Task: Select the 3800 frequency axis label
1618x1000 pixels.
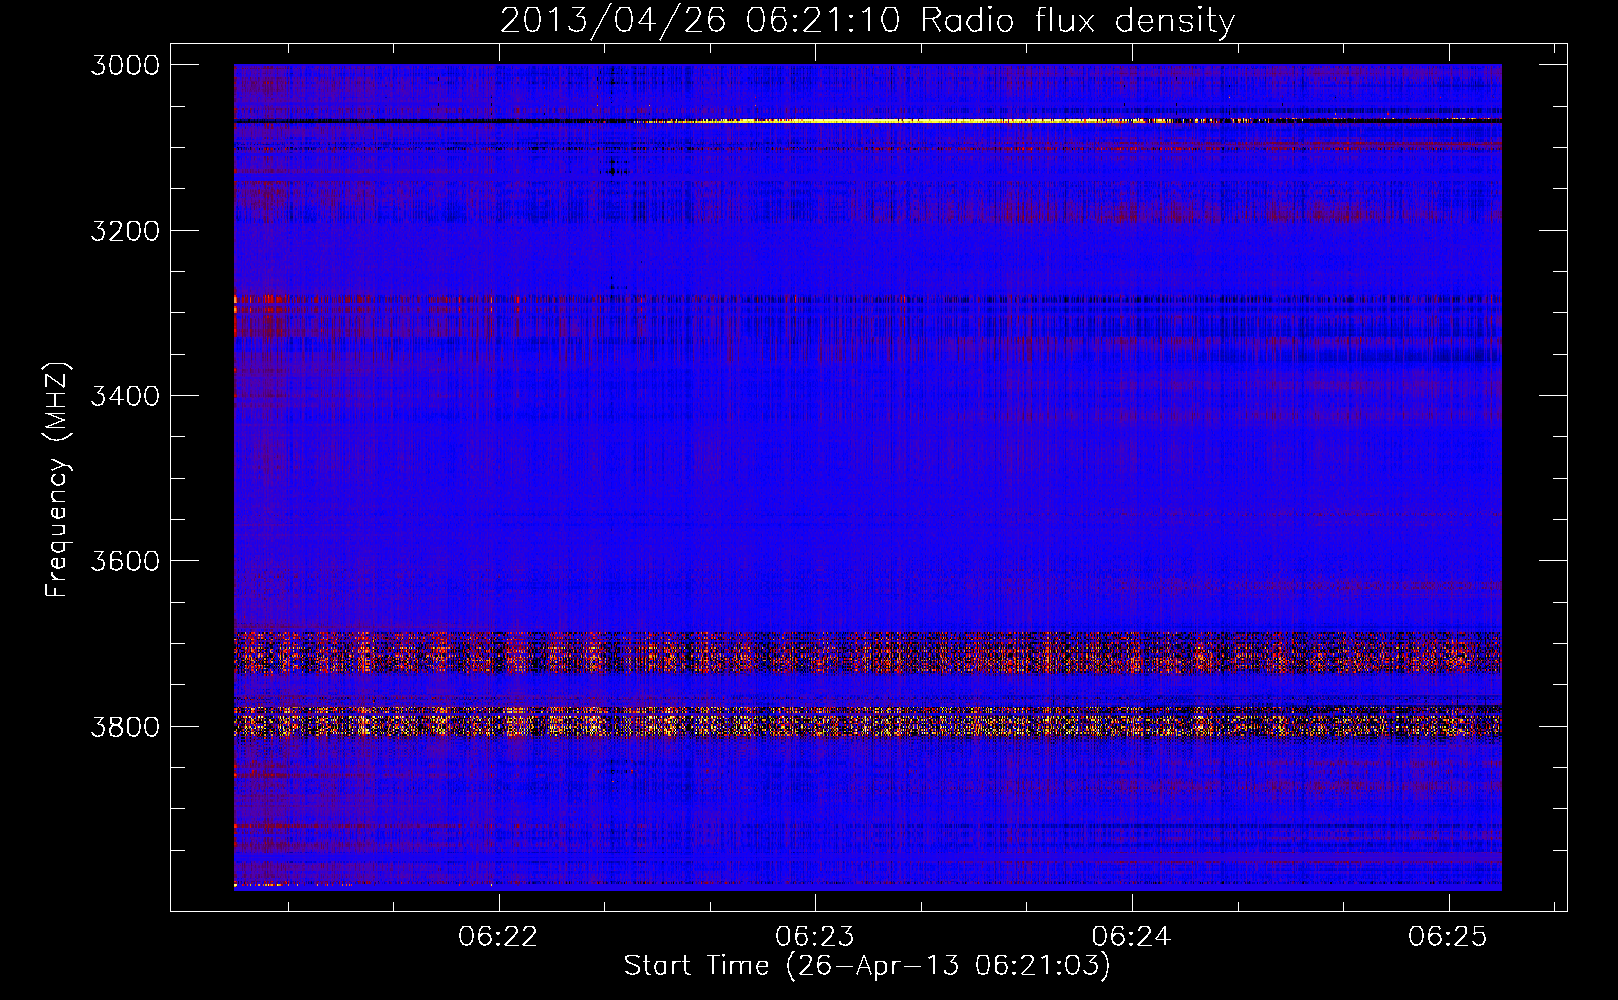Action: 125,726
